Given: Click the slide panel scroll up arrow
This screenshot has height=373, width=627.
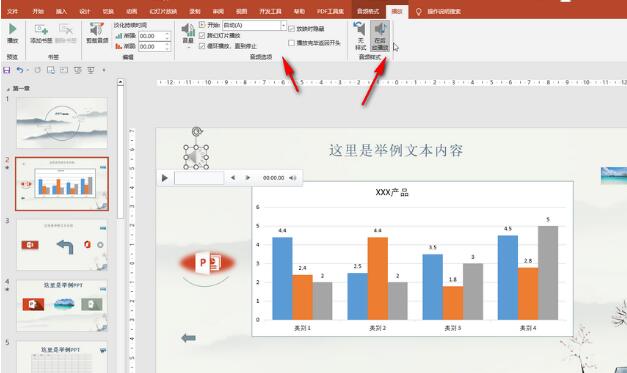Looking at the screenshot, I should (x=120, y=82).
